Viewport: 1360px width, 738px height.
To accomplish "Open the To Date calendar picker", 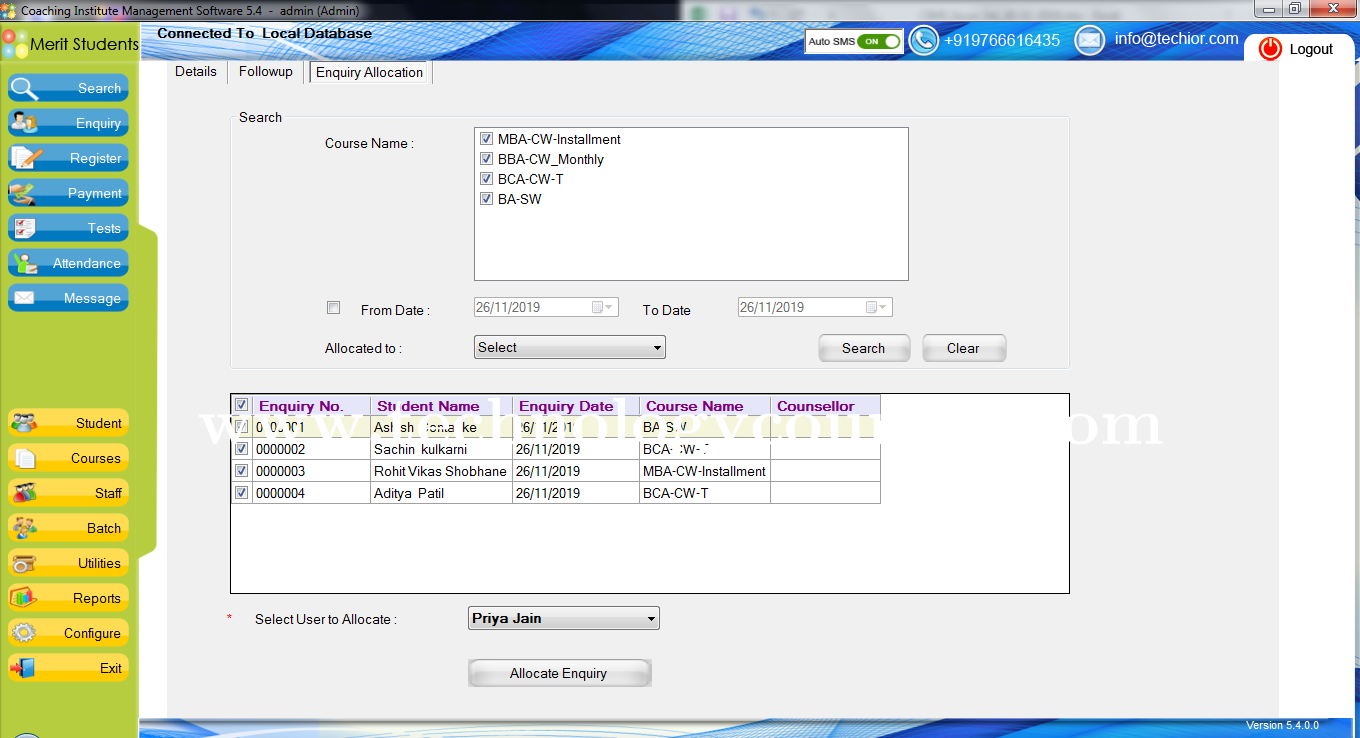I will [x=877, y=307].
